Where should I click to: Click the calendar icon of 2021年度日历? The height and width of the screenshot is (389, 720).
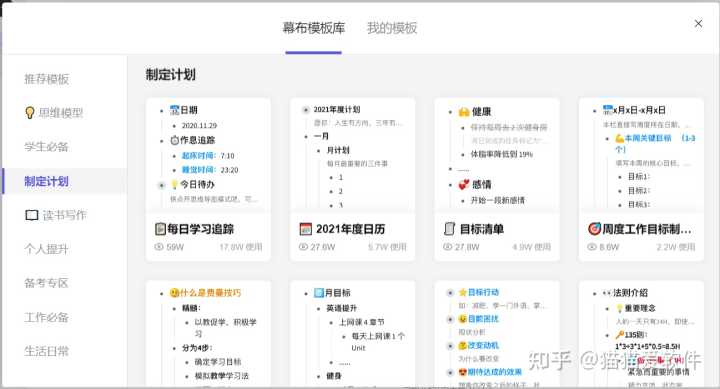[x=305, y=229]
